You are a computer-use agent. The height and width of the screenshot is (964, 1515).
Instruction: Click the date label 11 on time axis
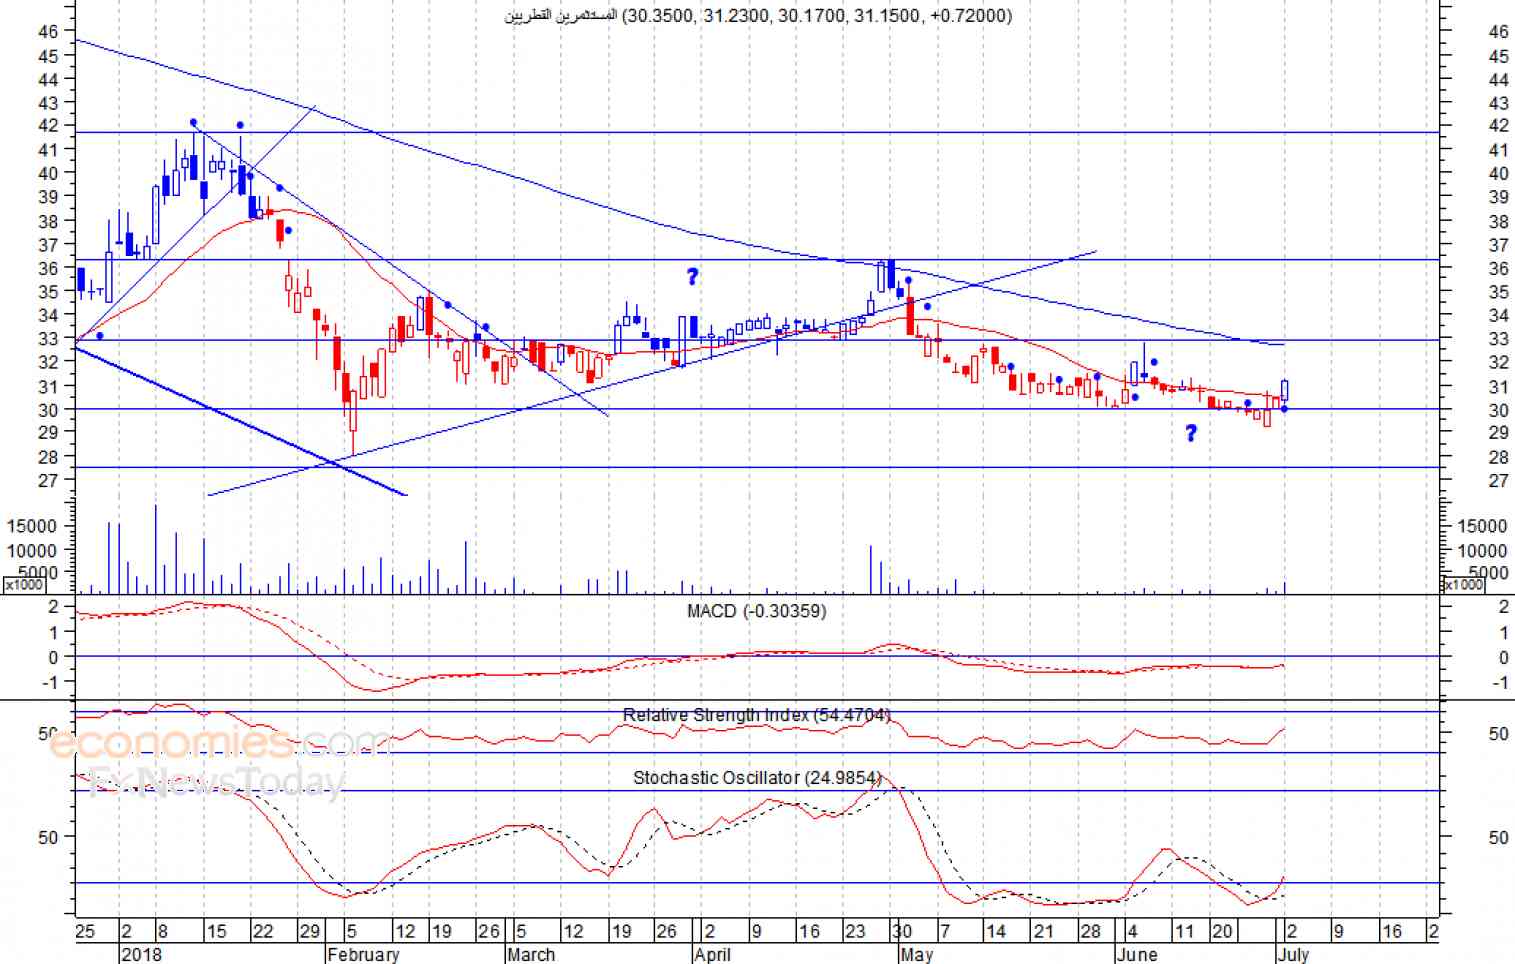pyautogui.click(x=1184, y=931)
